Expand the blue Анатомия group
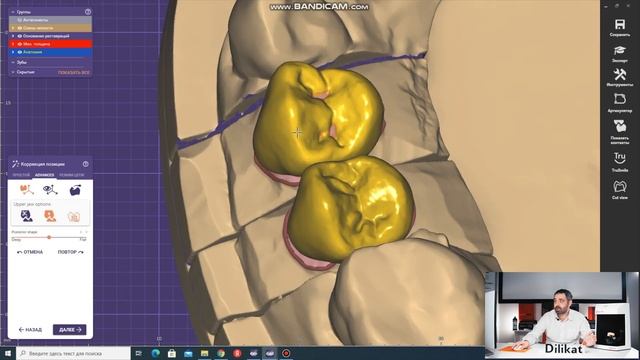Image resolution: width=640 pixels, height=360 pixels. click(x=13, y=52)
